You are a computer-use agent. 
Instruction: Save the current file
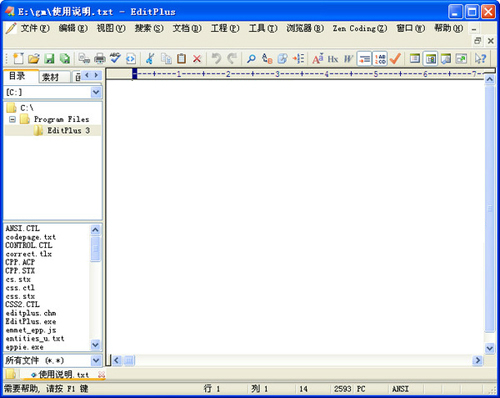(x=49, y=59)
